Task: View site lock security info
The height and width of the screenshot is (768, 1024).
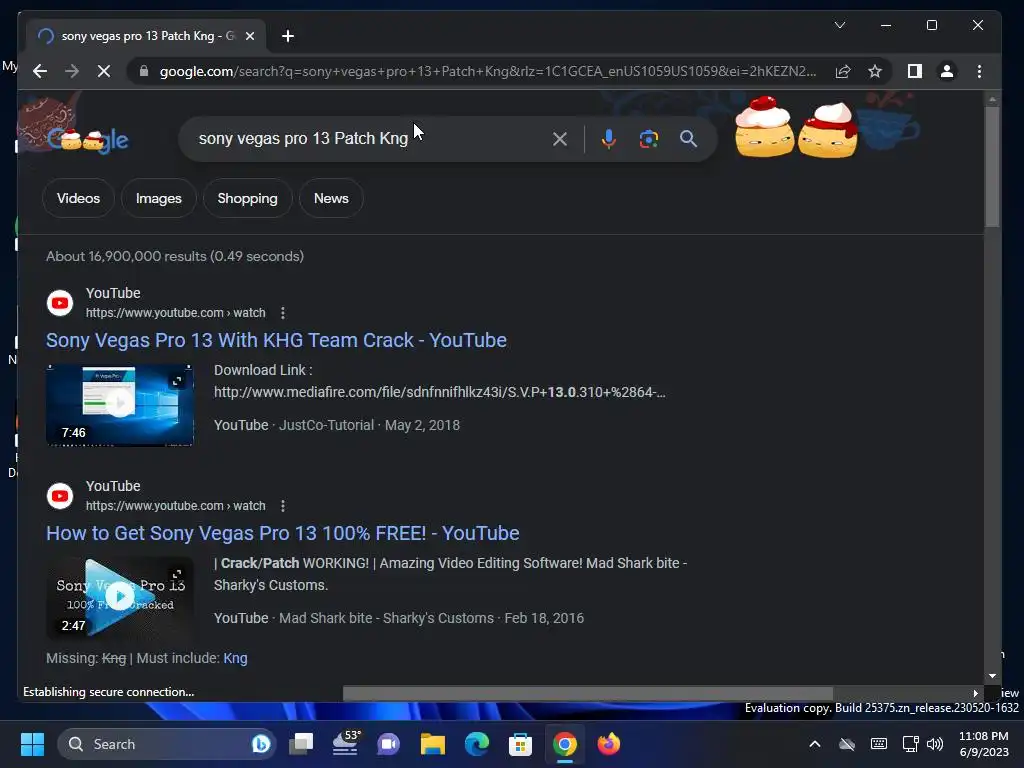Action: tap(144, 71)
